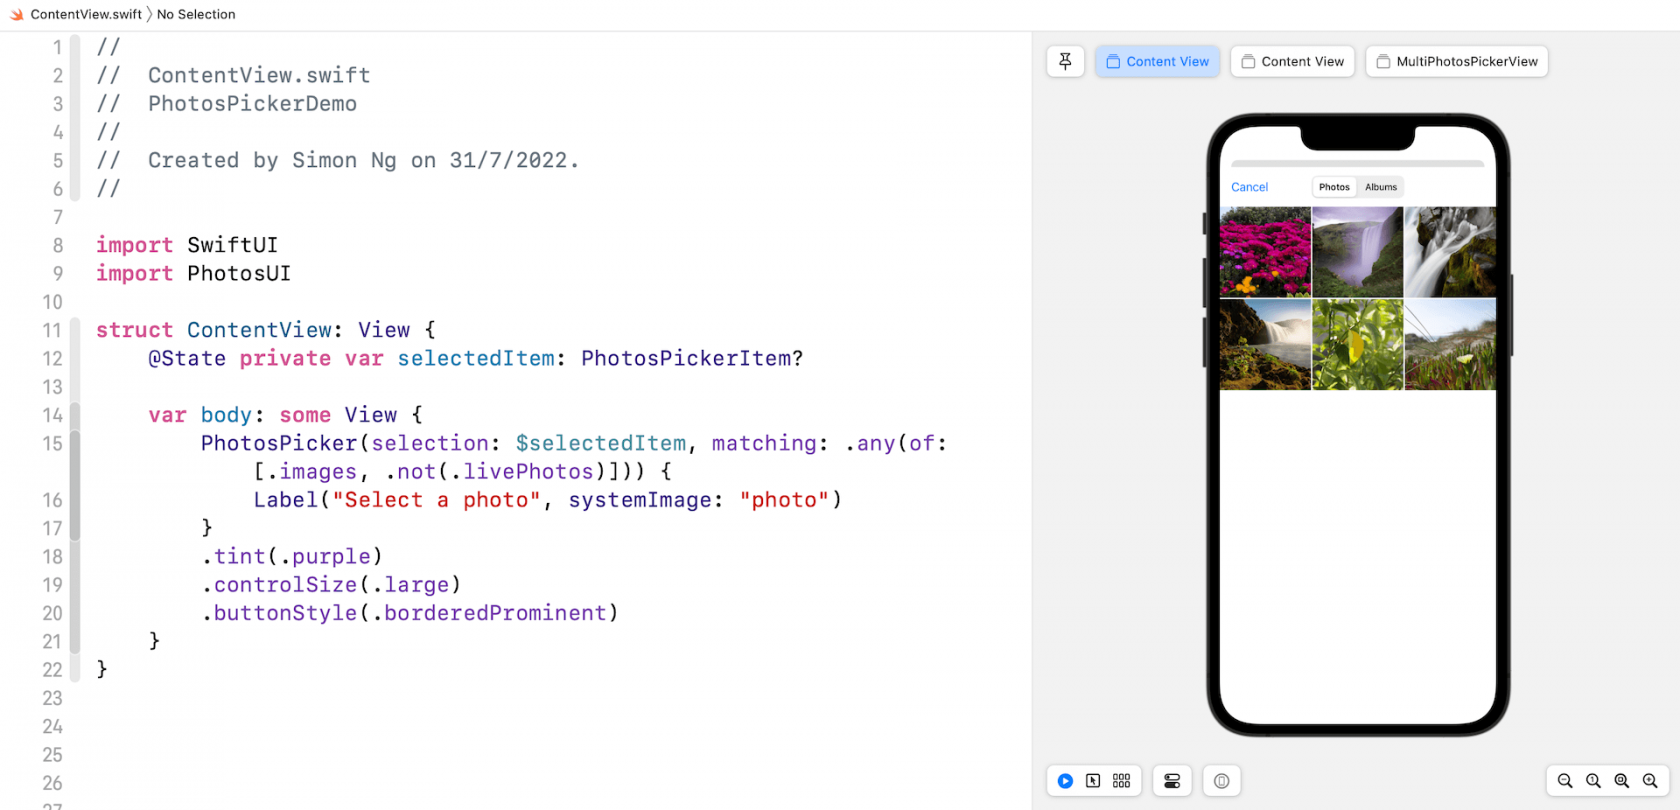Open ContentView.swift breadcrumb menu

[85, 14]
